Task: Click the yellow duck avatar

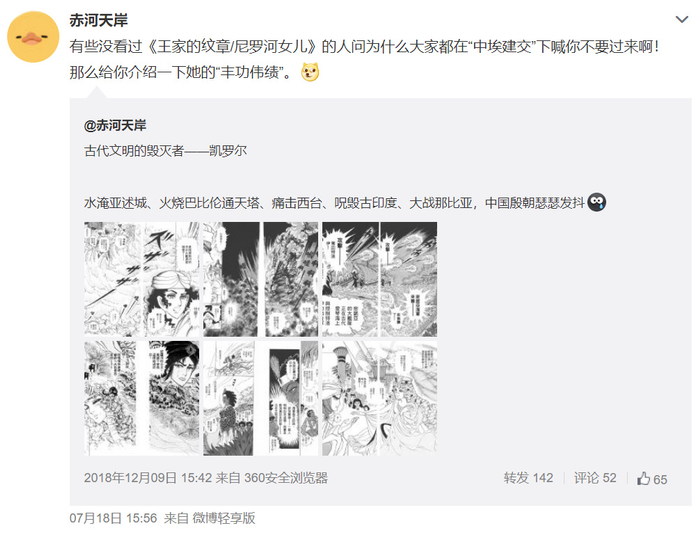Action: tap(33, 37)
